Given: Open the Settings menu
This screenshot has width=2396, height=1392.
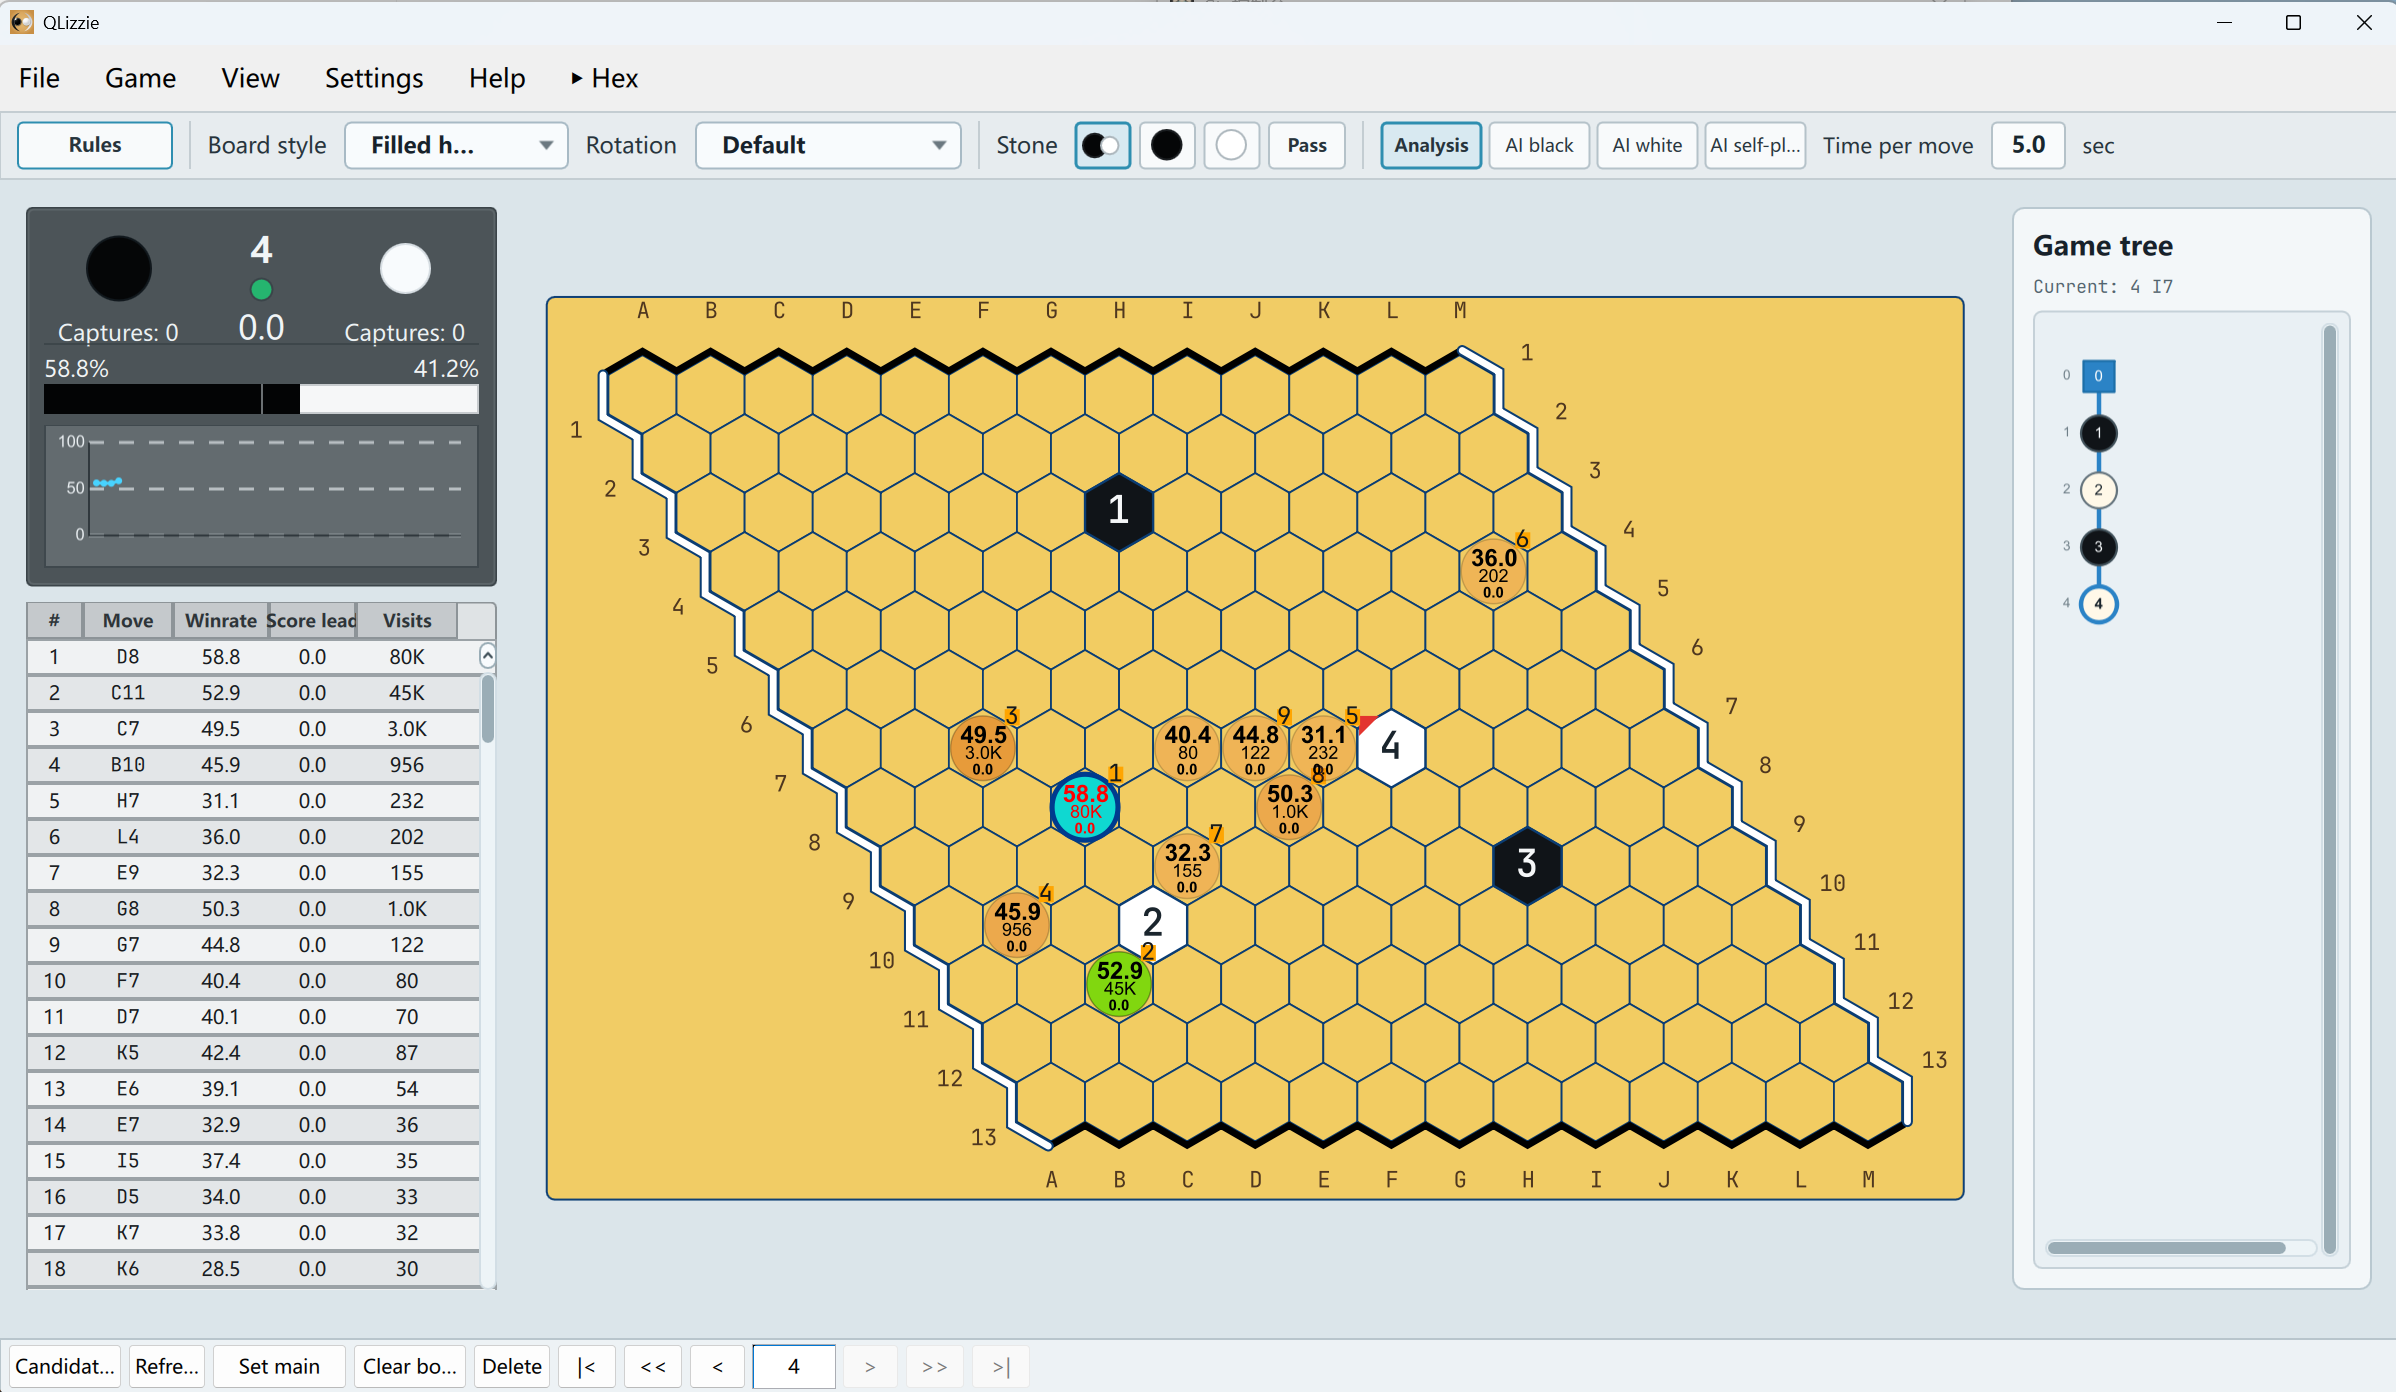Looking at the screenshot, I should (x=374, y=78).
